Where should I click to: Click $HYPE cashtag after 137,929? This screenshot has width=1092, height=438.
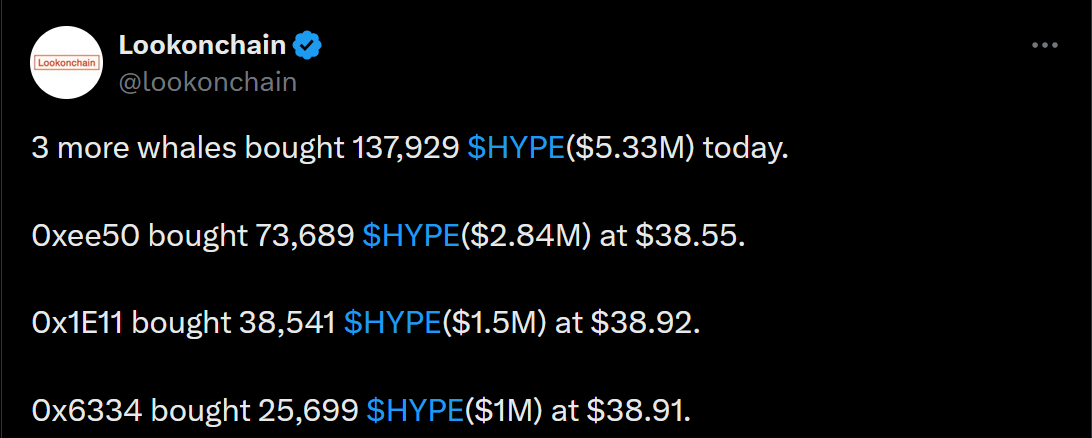[x=517, y=150]
